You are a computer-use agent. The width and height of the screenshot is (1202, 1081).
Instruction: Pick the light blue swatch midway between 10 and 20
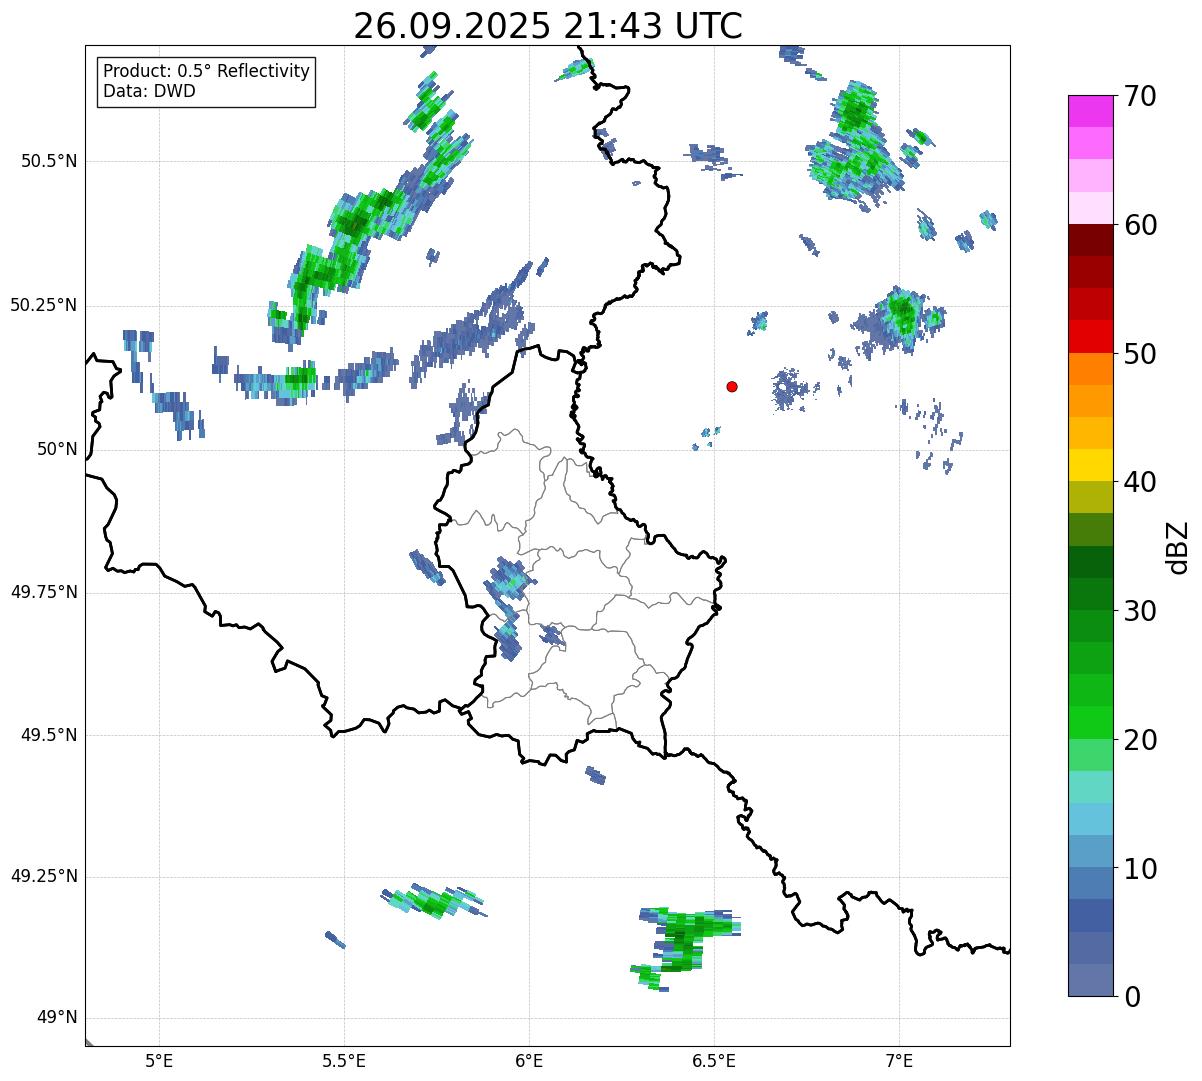(1090, 819)
